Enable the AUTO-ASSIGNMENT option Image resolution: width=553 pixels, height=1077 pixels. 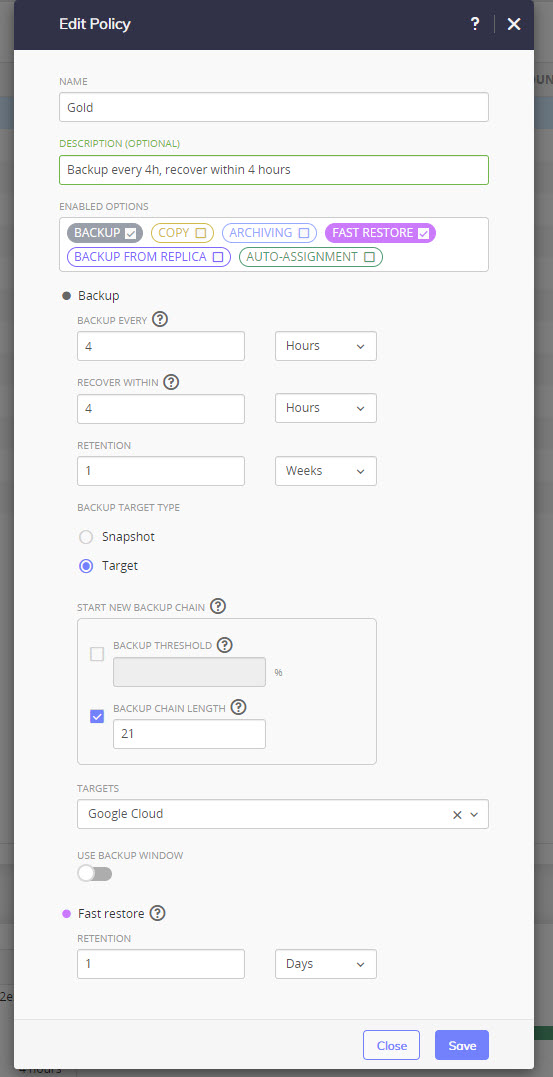[x=311, y=257]
